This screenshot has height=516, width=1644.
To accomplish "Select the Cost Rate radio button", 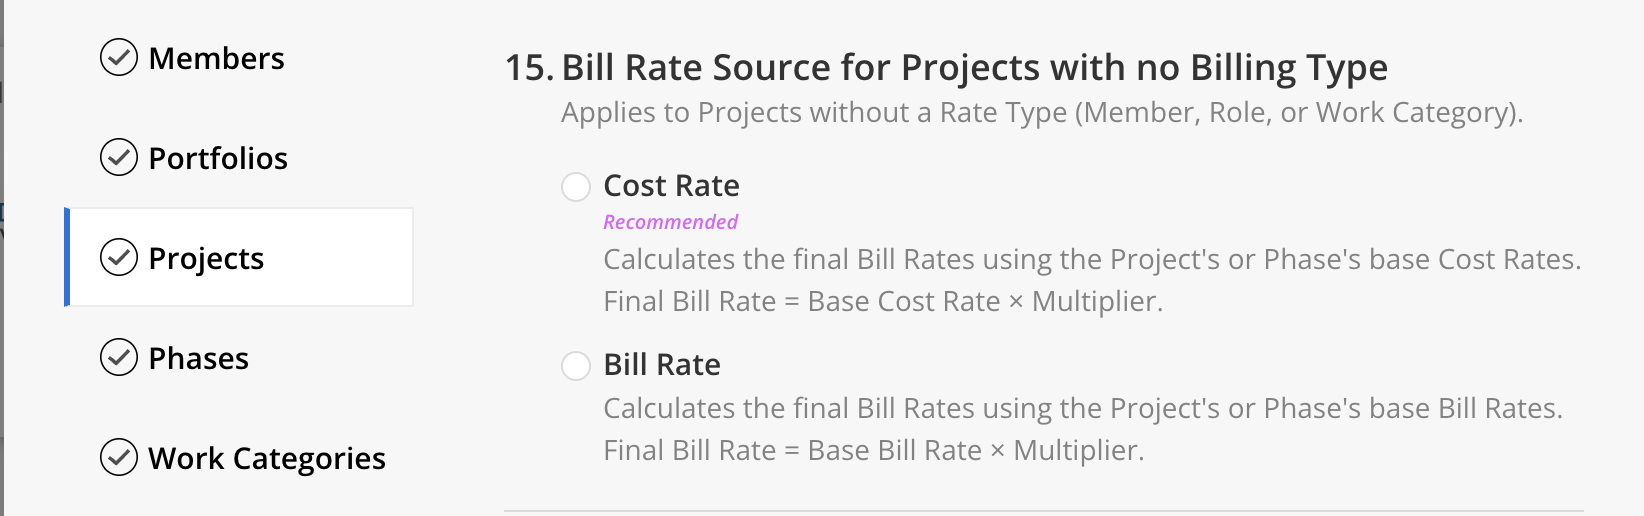I will [x=576, y=187].
